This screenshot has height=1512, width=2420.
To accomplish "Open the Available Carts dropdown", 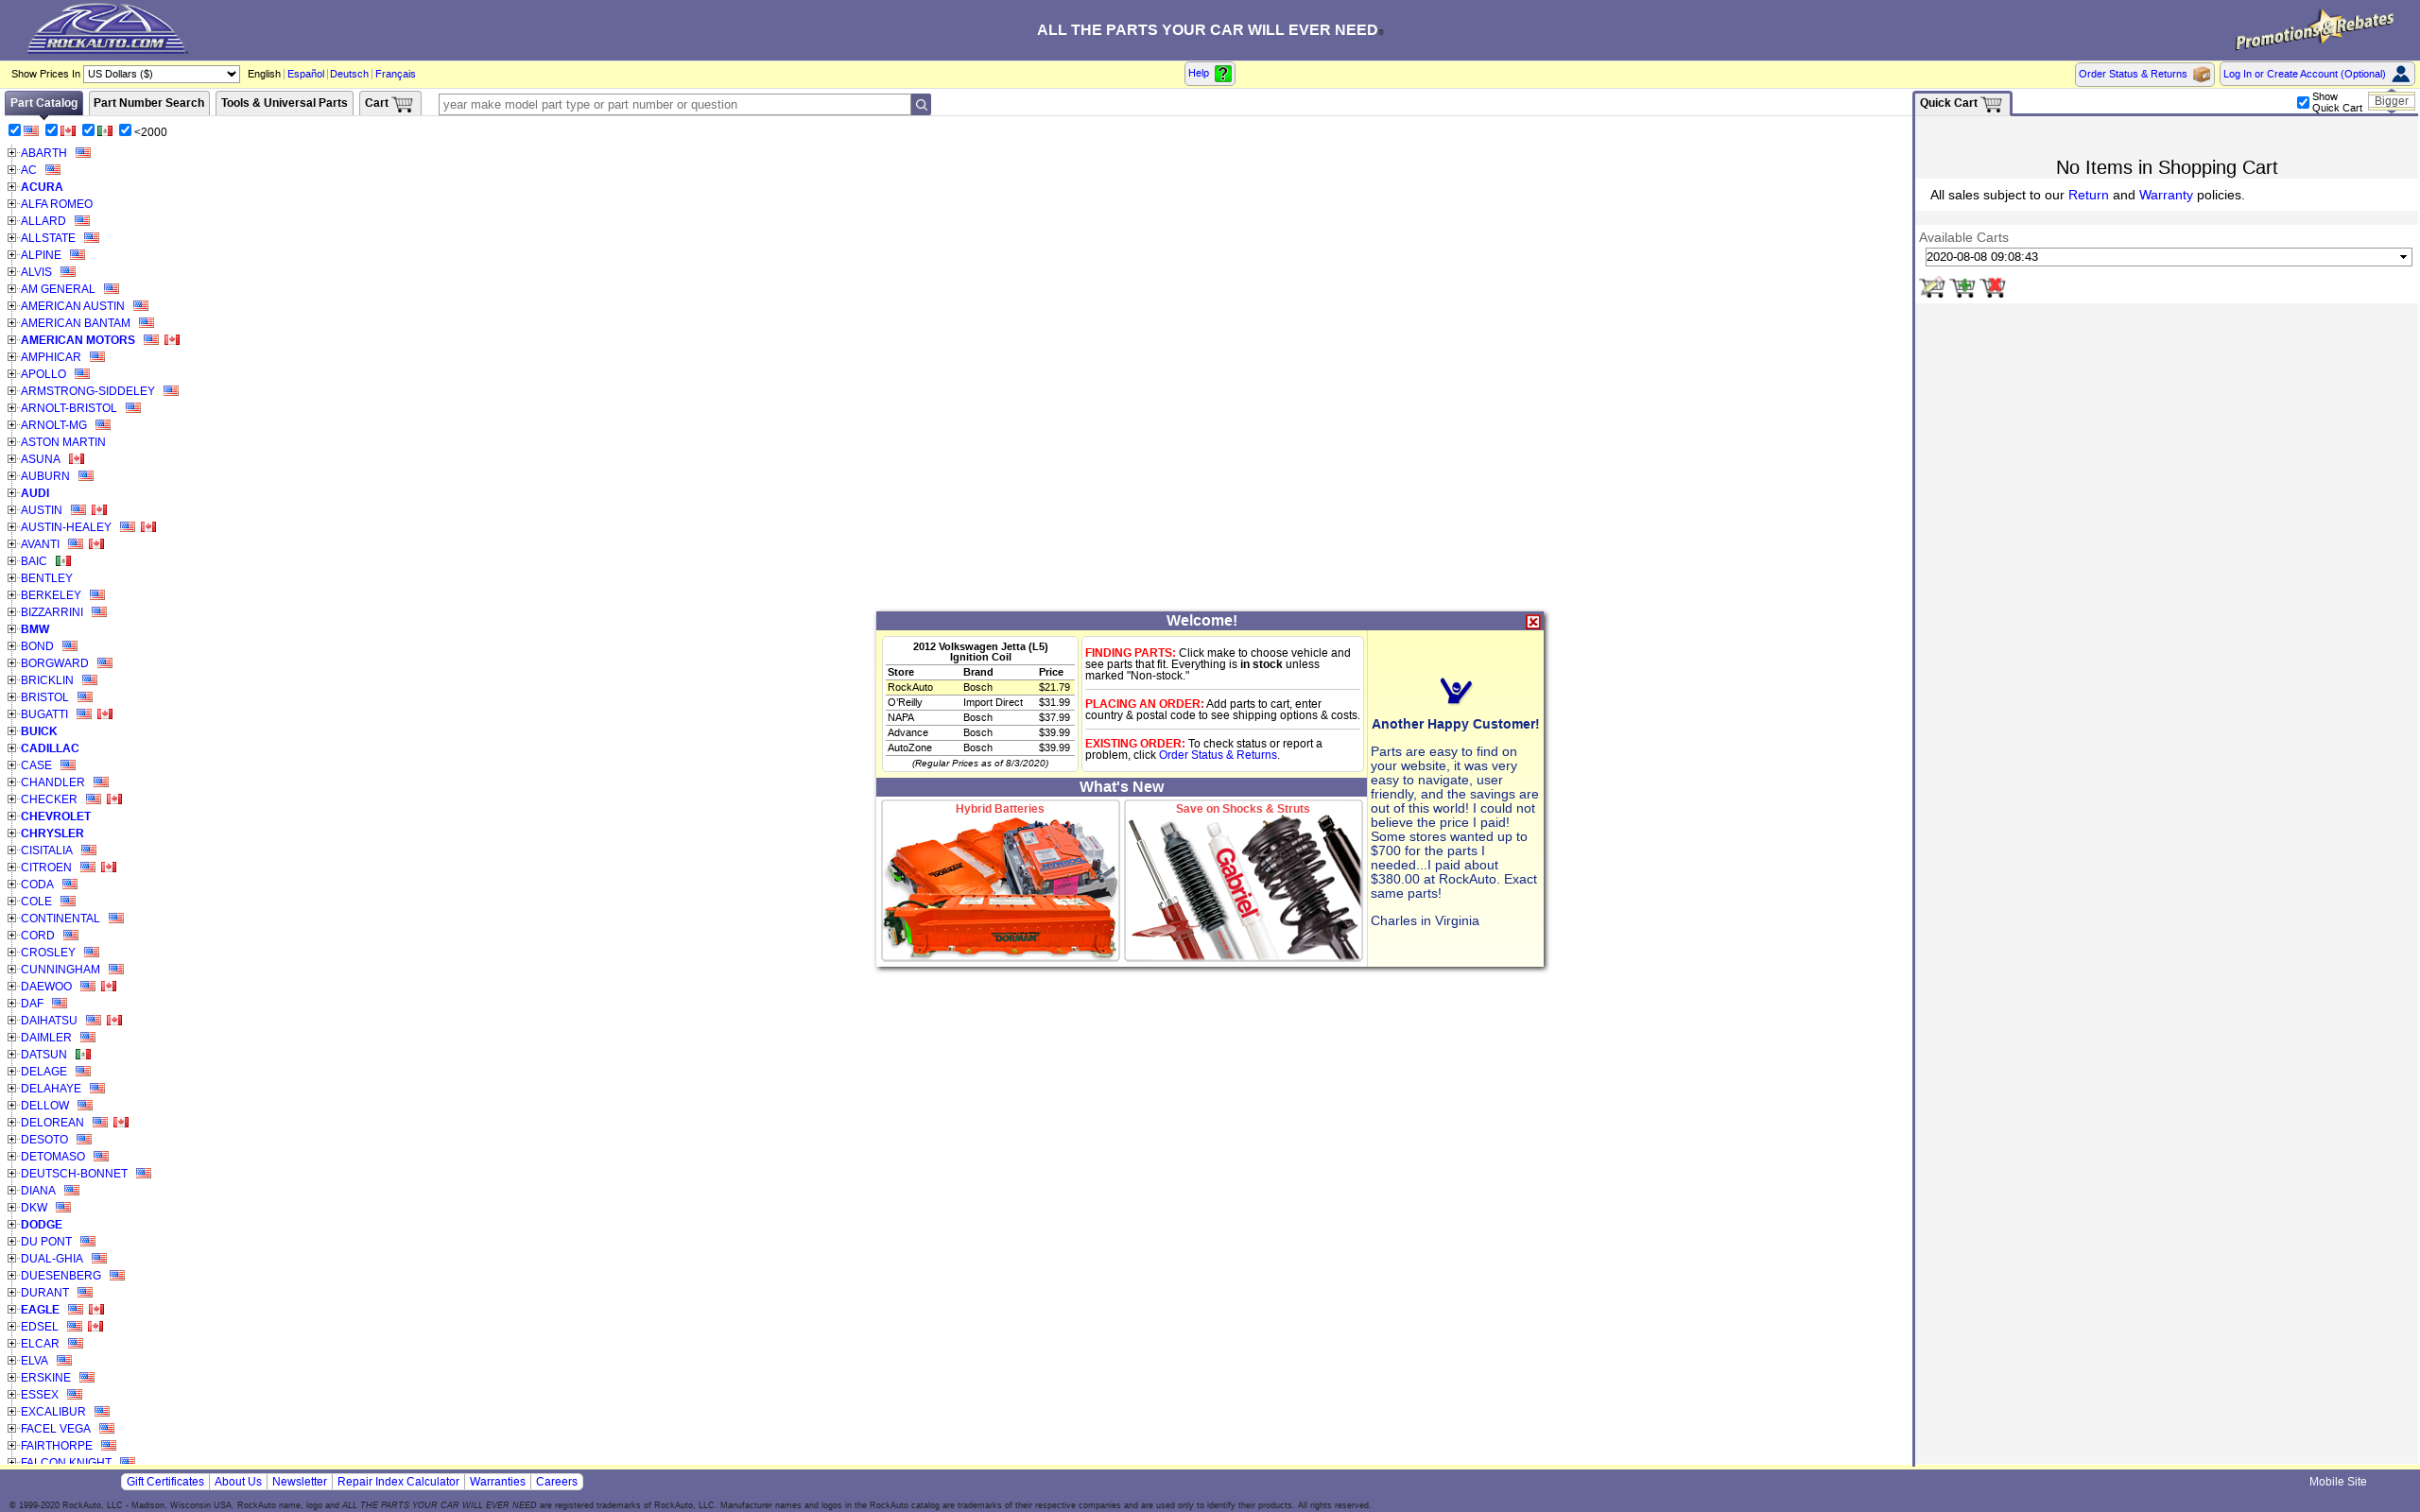I will coord(2168,257).
